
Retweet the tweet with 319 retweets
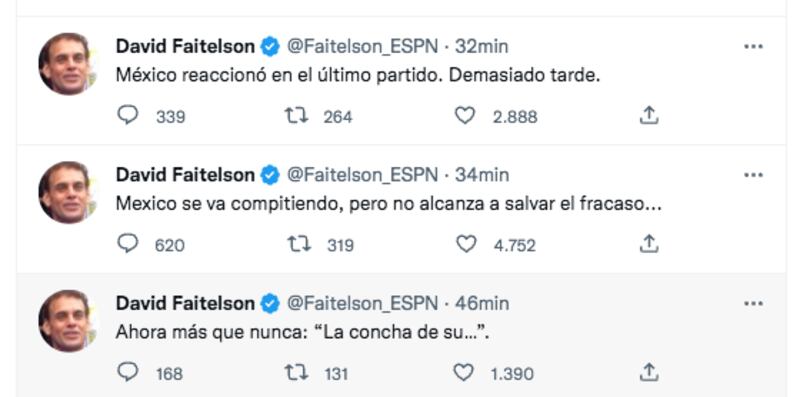click(x=298, y=244)
